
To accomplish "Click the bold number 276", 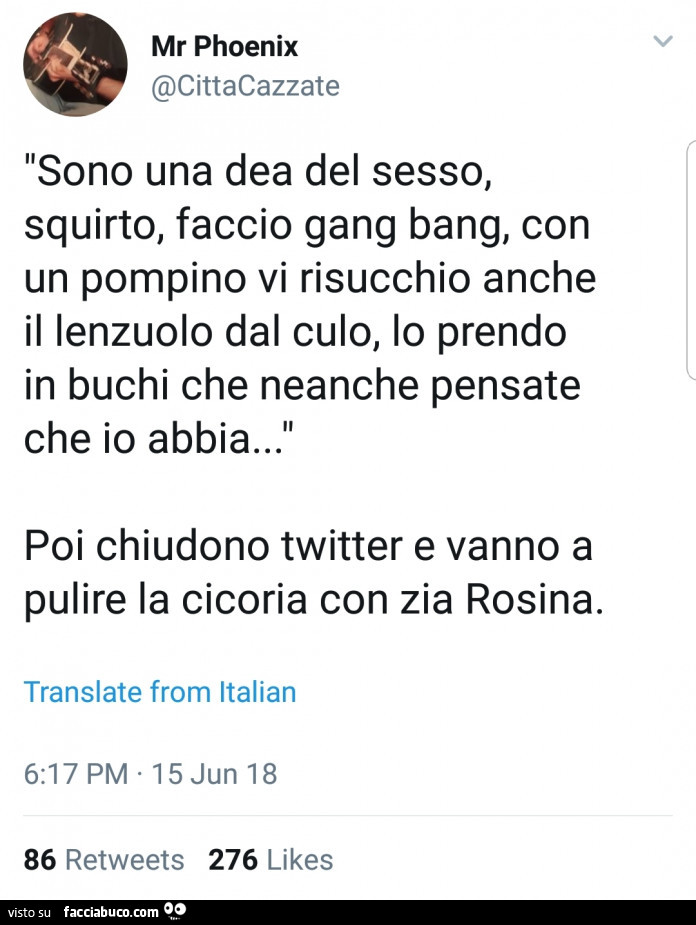I will 233,860.
